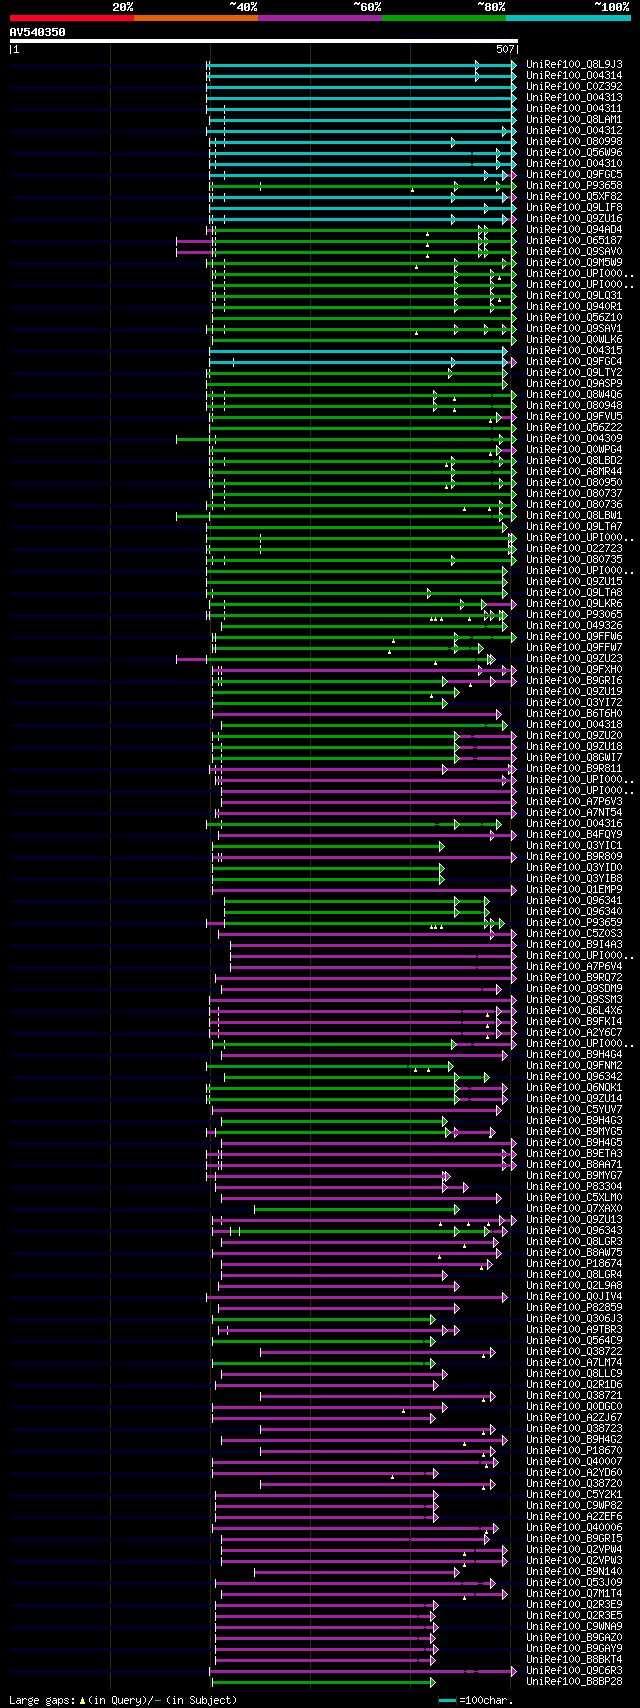Select the UniRef100_Q94AD4 label
Image resolution: width=640 pixels, height=1708 pixels.
tap(574, 229)
